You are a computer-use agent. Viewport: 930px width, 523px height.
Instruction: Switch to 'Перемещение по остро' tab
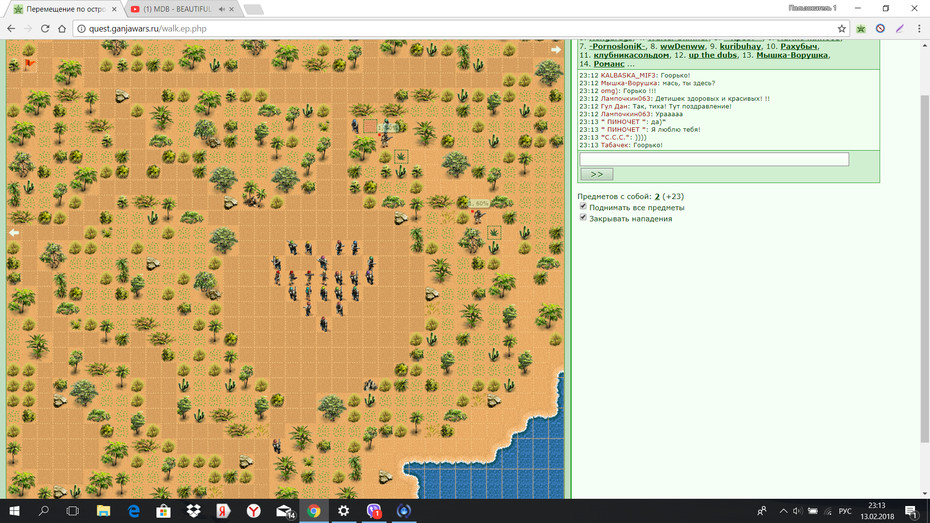pyautogui.click(x=65, y=9)
